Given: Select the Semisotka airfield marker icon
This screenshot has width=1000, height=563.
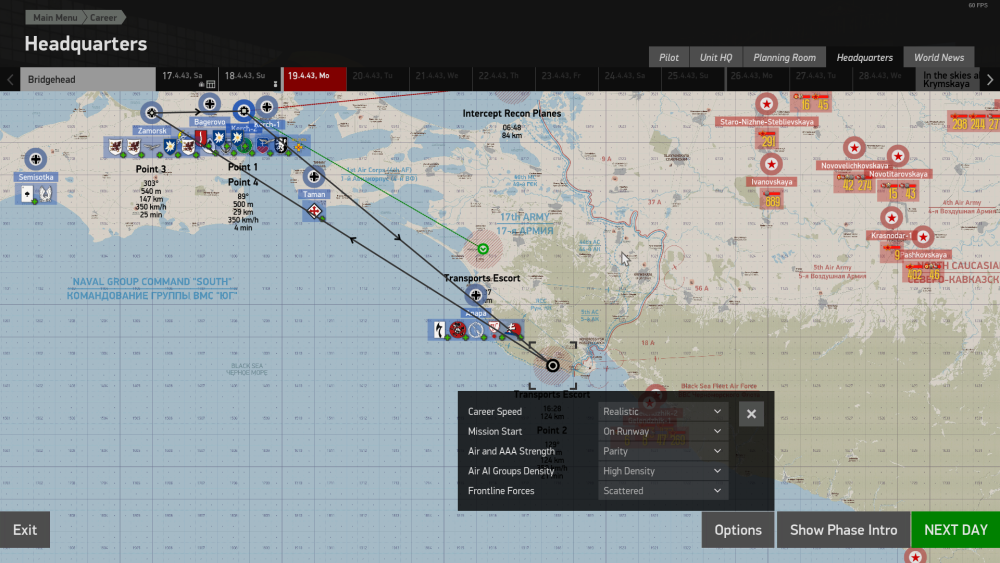Looking at the screenshot, I should (36, 158).
